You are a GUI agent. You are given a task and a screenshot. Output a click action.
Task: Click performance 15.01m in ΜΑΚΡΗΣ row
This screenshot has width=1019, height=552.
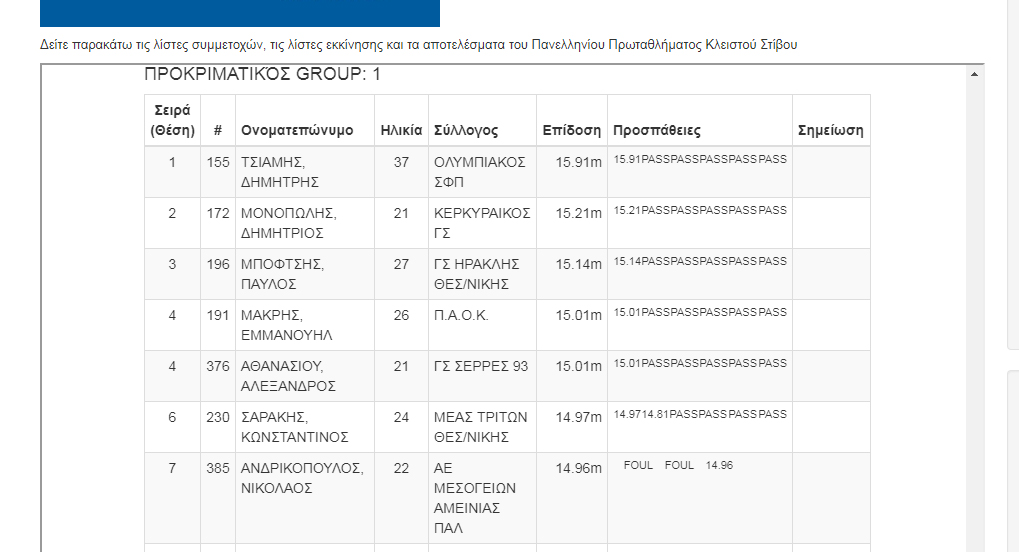pyautogui.click(x=578, y=315)
